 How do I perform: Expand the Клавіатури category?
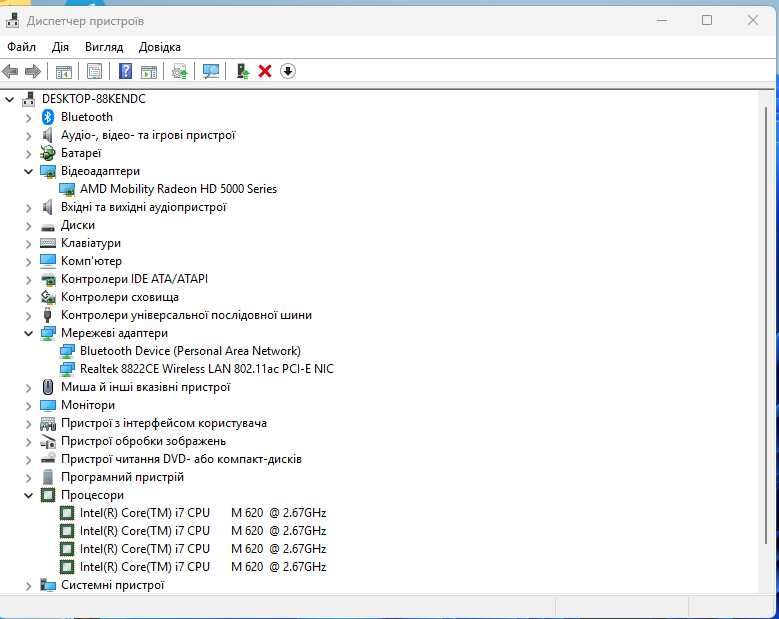[x=28, y=244]
